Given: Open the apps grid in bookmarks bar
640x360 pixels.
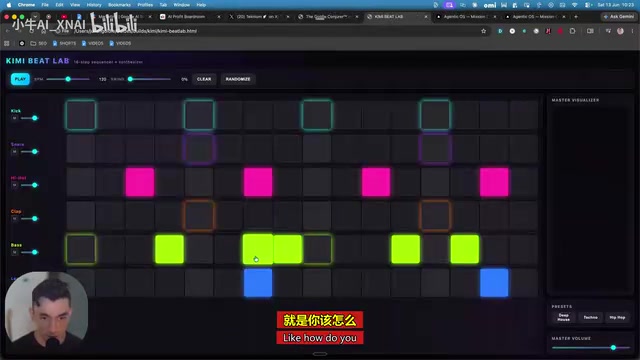Looking at the screenshot, I should click(7, 43).
